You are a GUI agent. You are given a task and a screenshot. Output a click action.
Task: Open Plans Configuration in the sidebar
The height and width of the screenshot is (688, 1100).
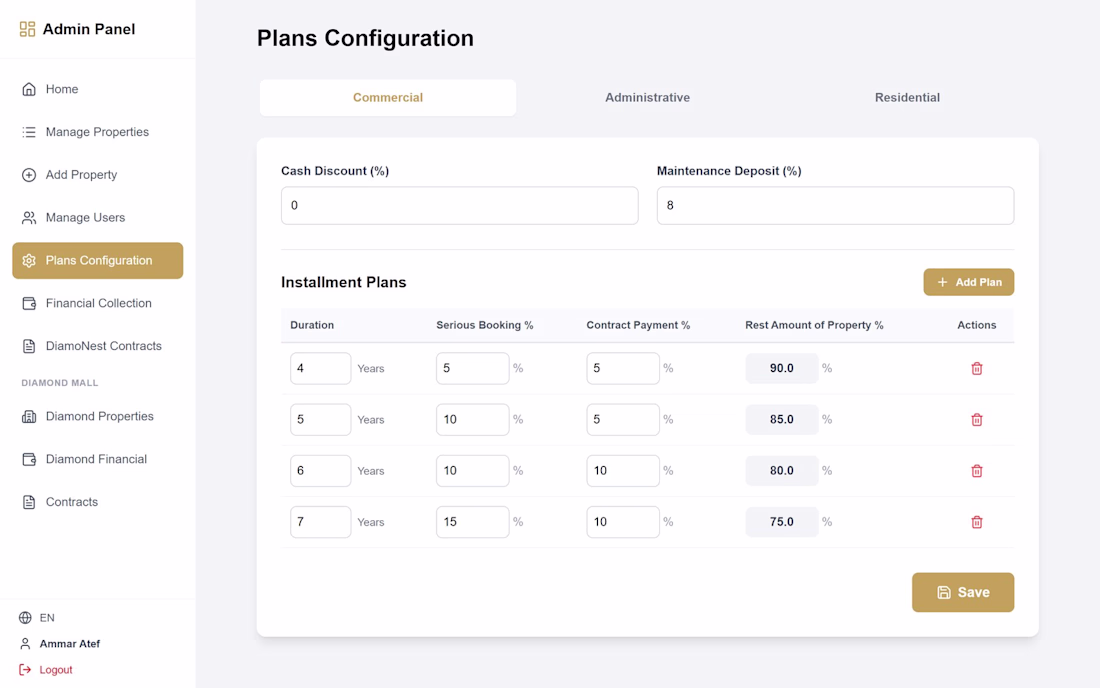tap(98, 260)
